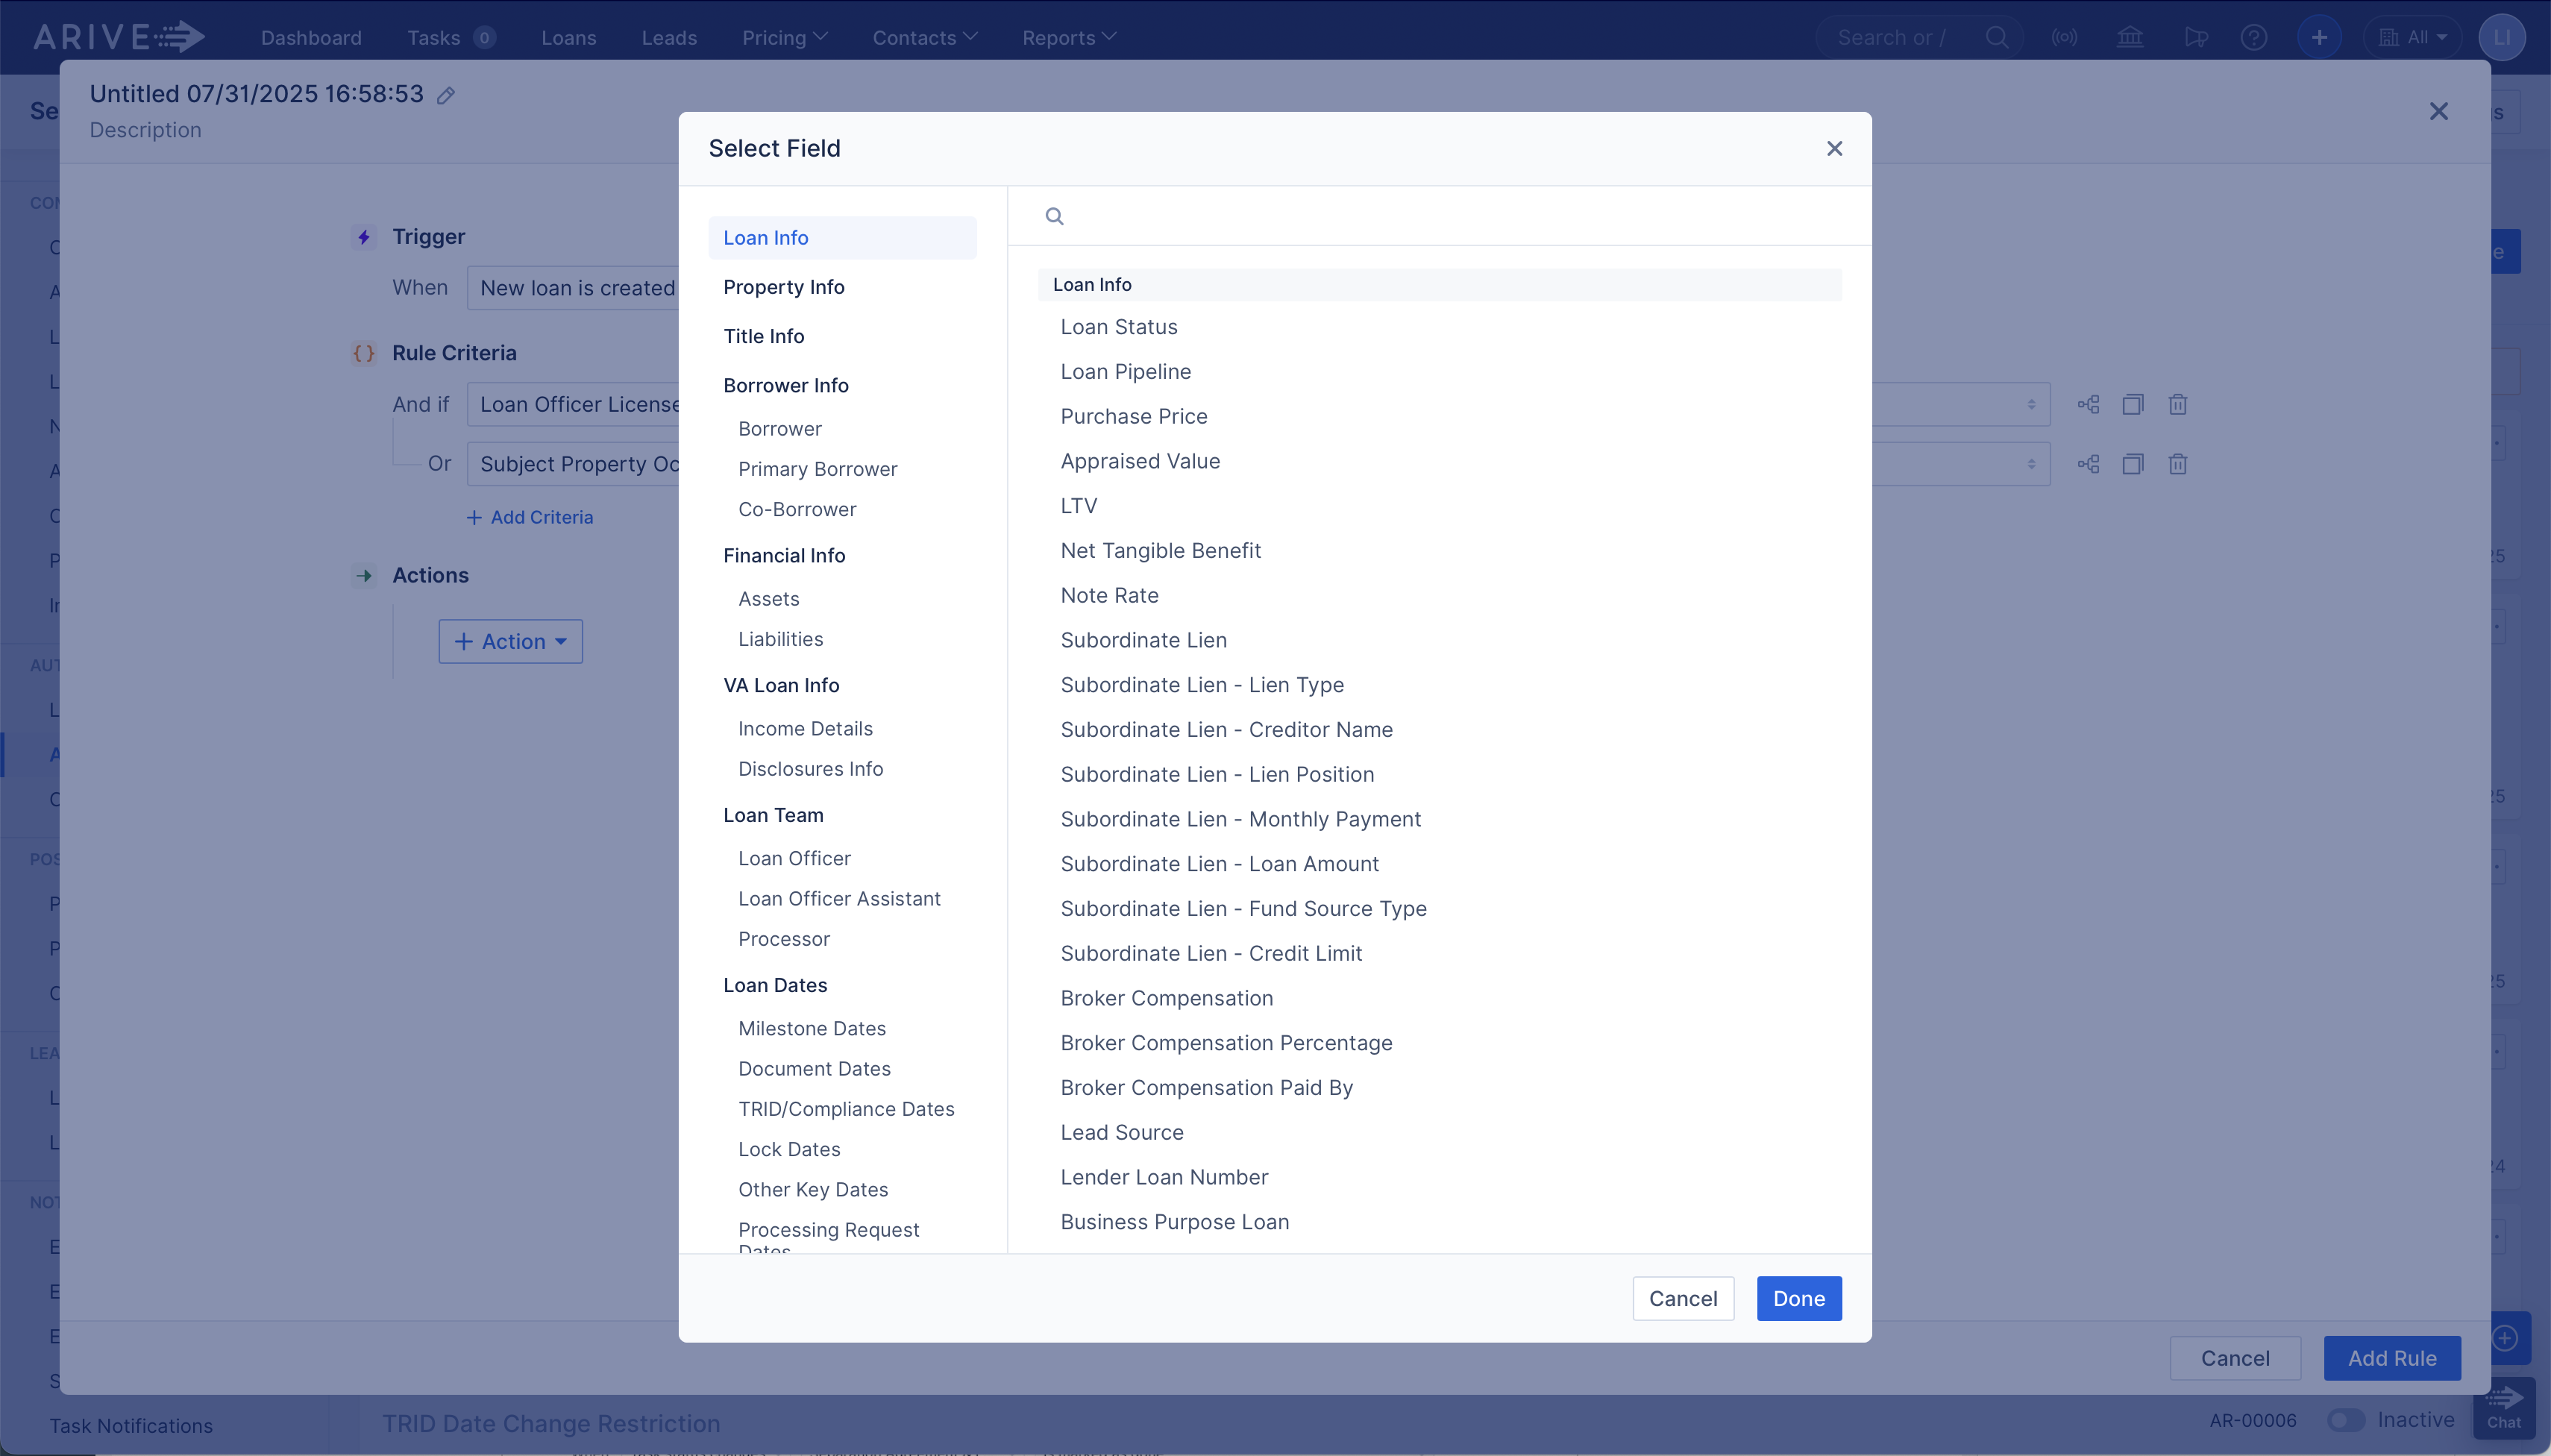Open the Chat widget
2551x1456 pixels.
pyautogui.click(x=2503, y=1408)
